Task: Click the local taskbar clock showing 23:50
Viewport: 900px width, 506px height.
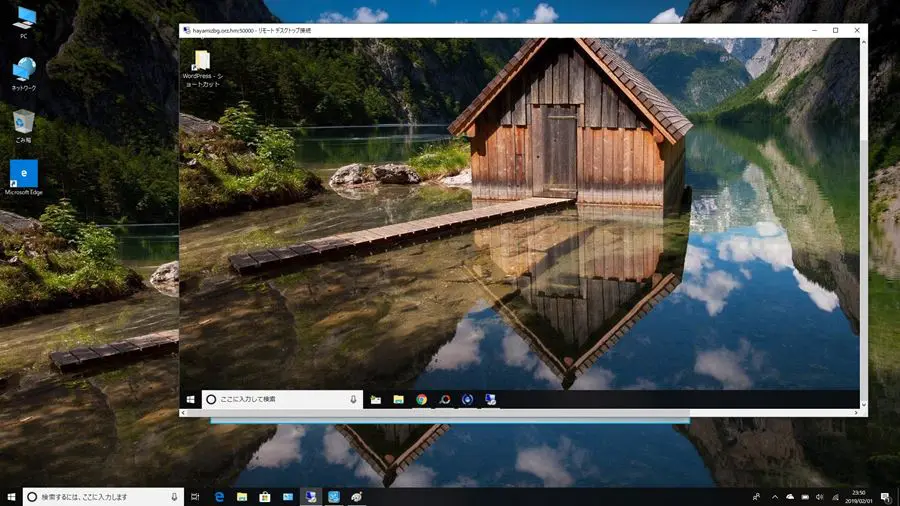Action: point(858,496)
